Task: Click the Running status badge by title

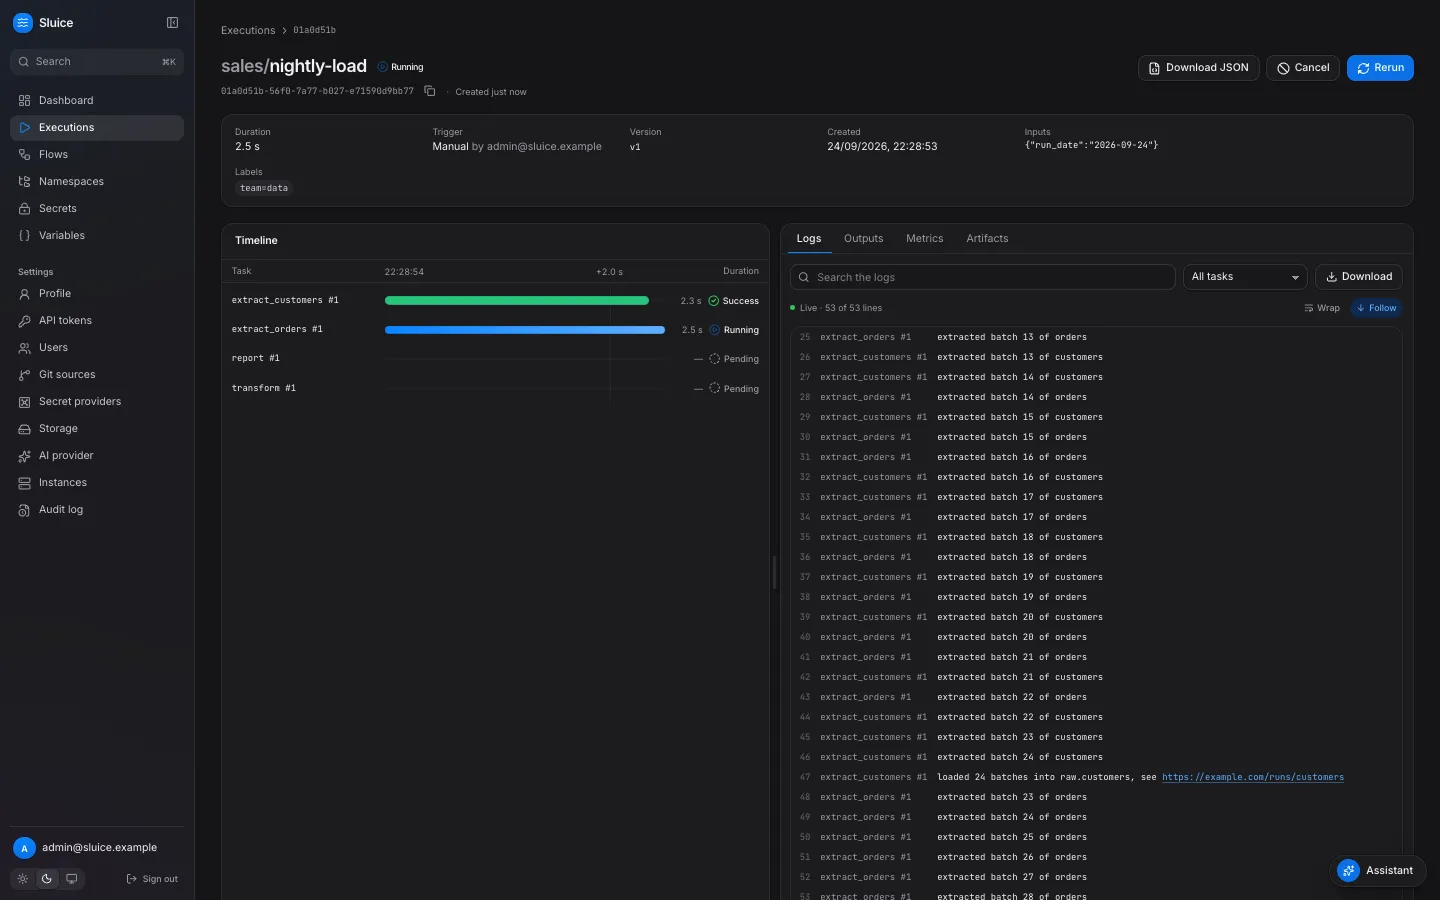Action: click(401, 67)
